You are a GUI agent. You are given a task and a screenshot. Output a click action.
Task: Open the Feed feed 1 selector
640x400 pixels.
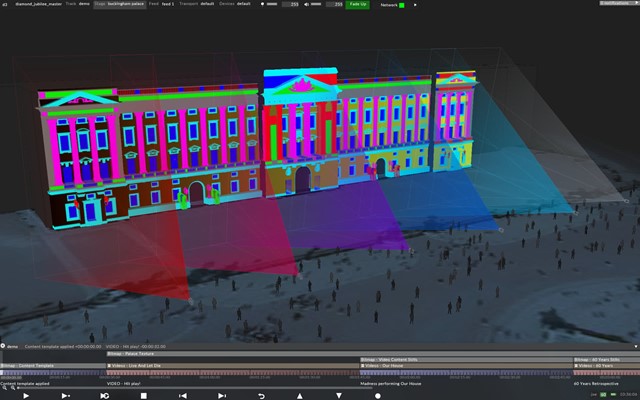[162, 4]
